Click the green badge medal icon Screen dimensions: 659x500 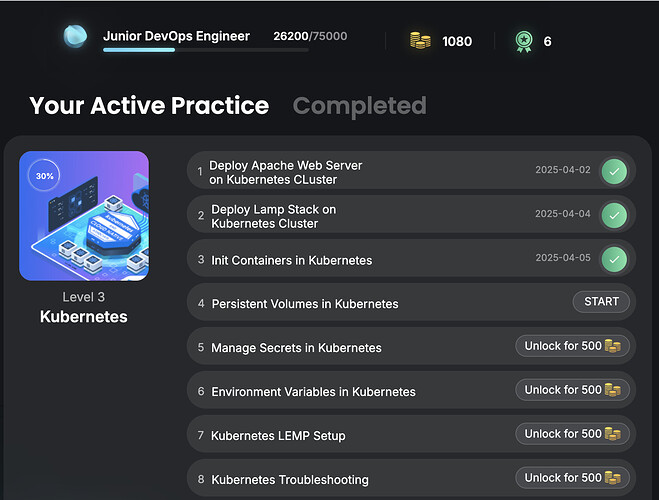point(523,41)
